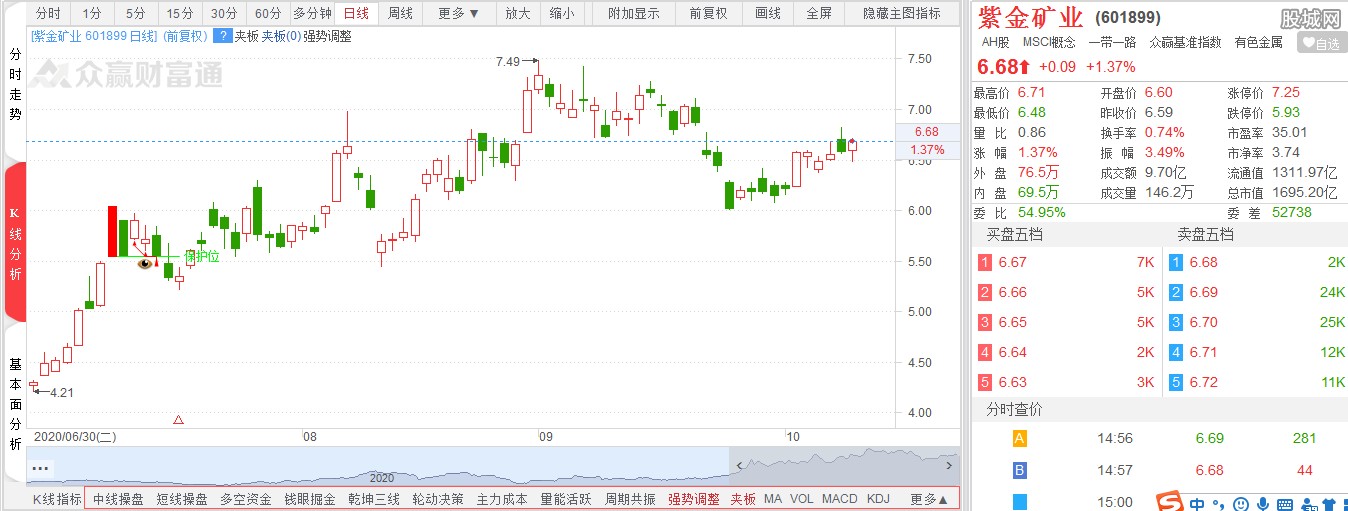Click the 自选 heart favorite button
1348x511 pixels.
(x=1321, y=43)
